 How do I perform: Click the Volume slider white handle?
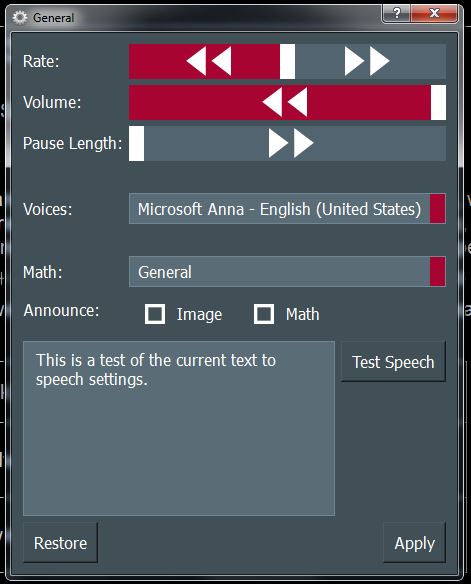click(438, 102)
